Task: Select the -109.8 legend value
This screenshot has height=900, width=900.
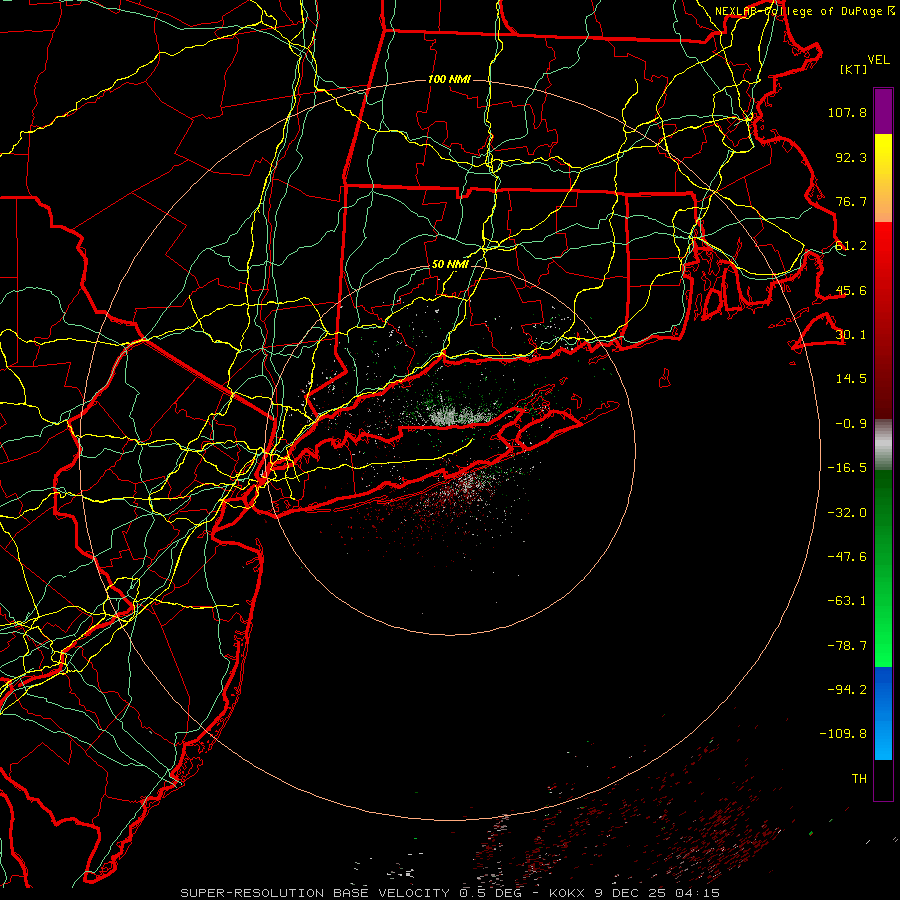Action: point(843,734)
